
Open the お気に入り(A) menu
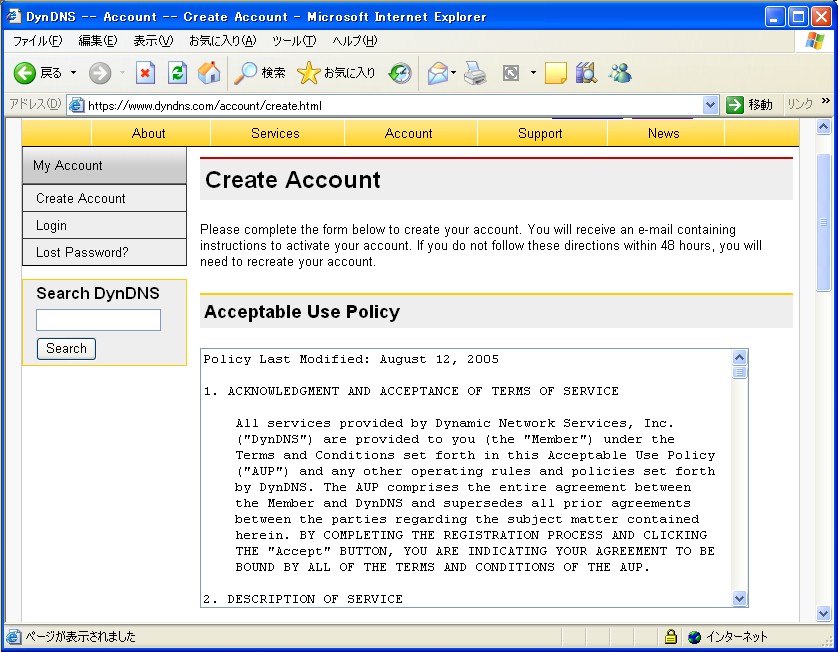tap(222, 41)
